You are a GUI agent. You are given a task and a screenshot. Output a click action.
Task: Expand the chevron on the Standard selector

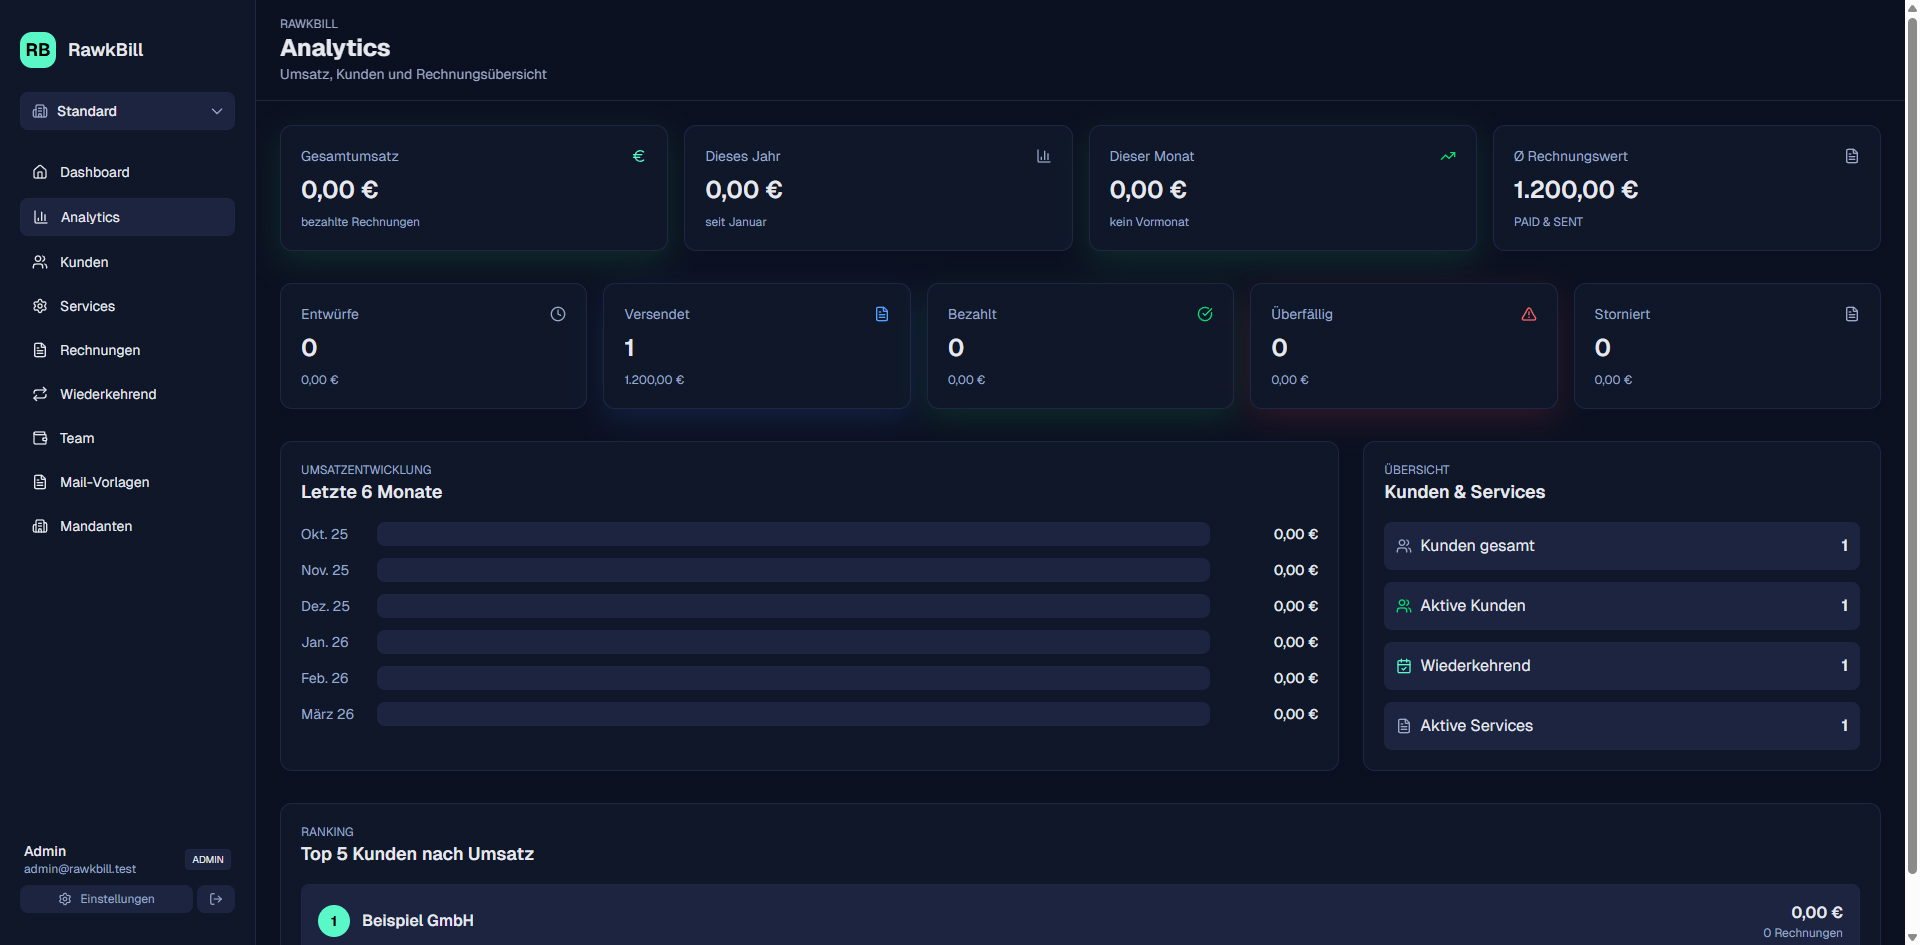[x=217, y=111]
